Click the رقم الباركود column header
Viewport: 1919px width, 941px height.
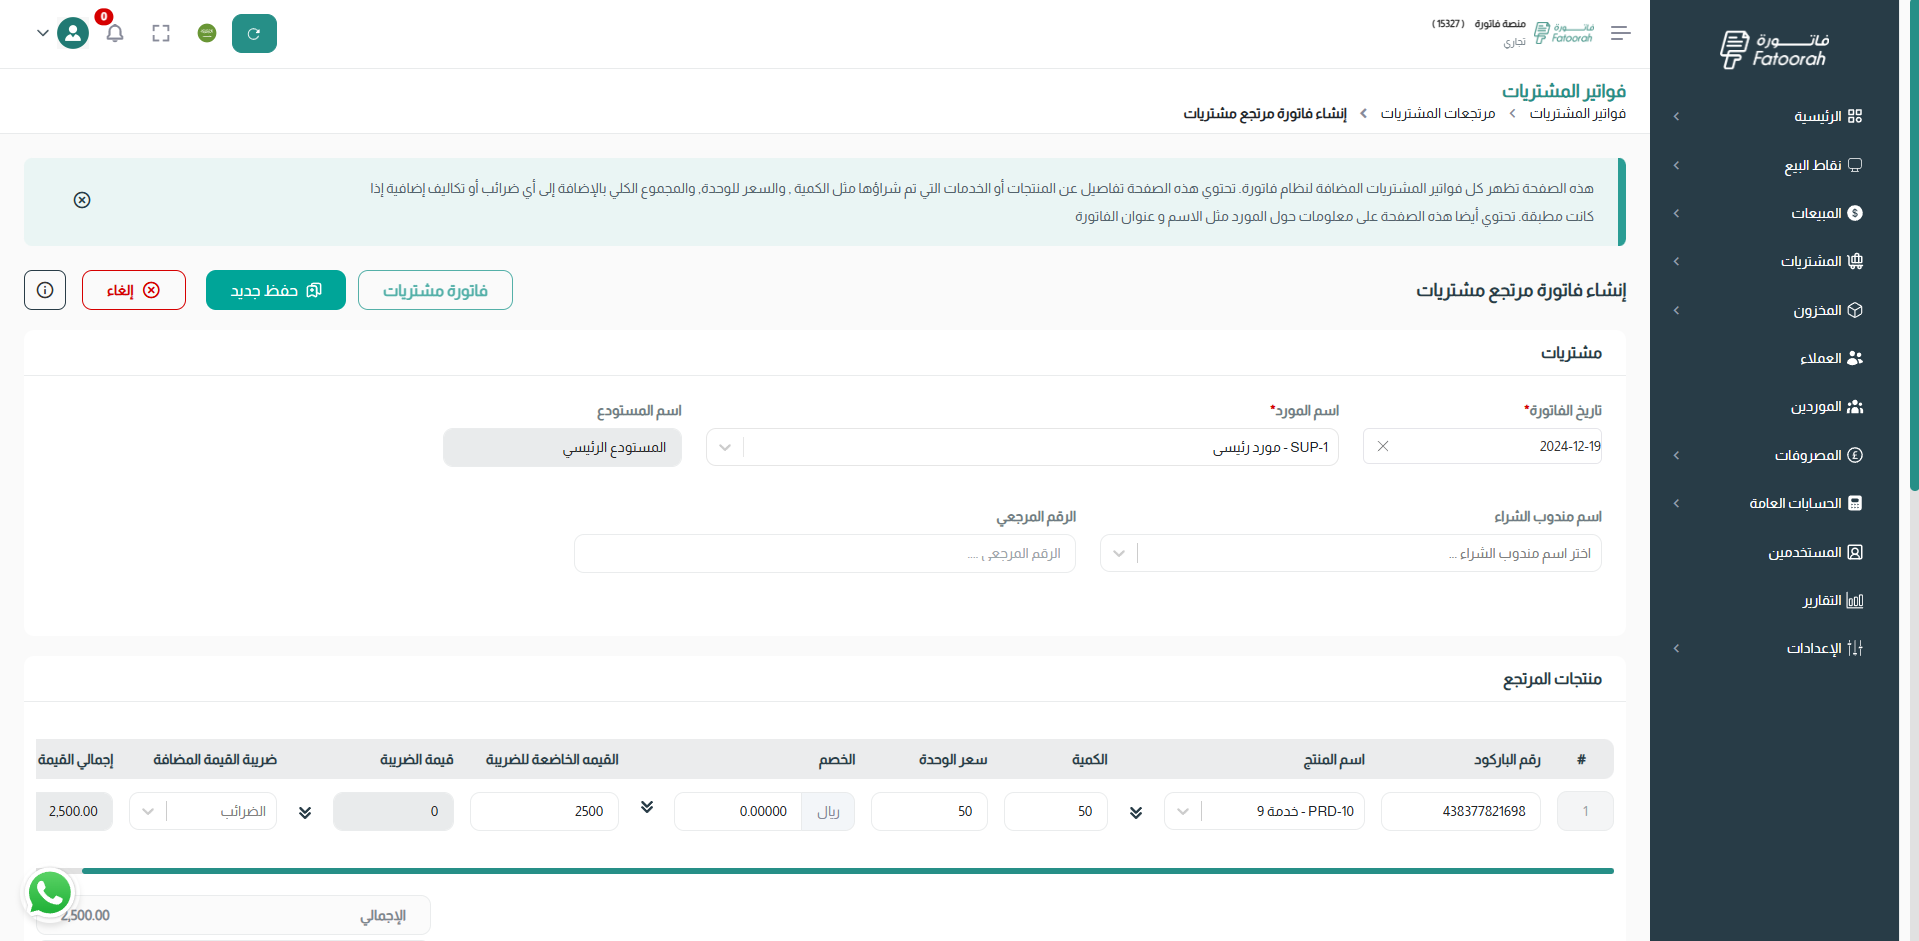coord(1507,760)
